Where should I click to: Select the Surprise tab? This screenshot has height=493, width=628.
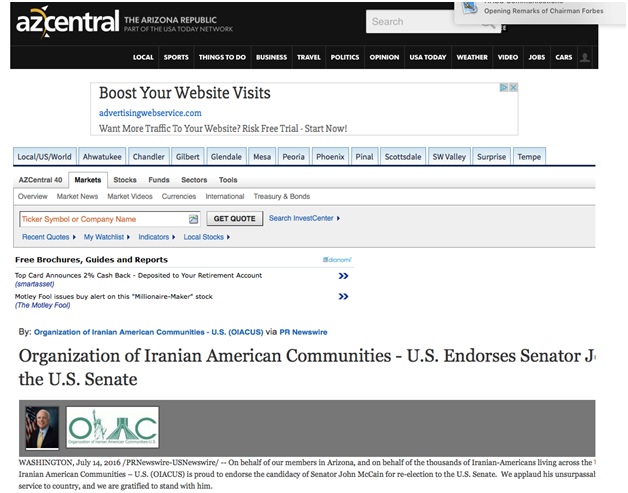pyautogui.click(x=491, y=157)
